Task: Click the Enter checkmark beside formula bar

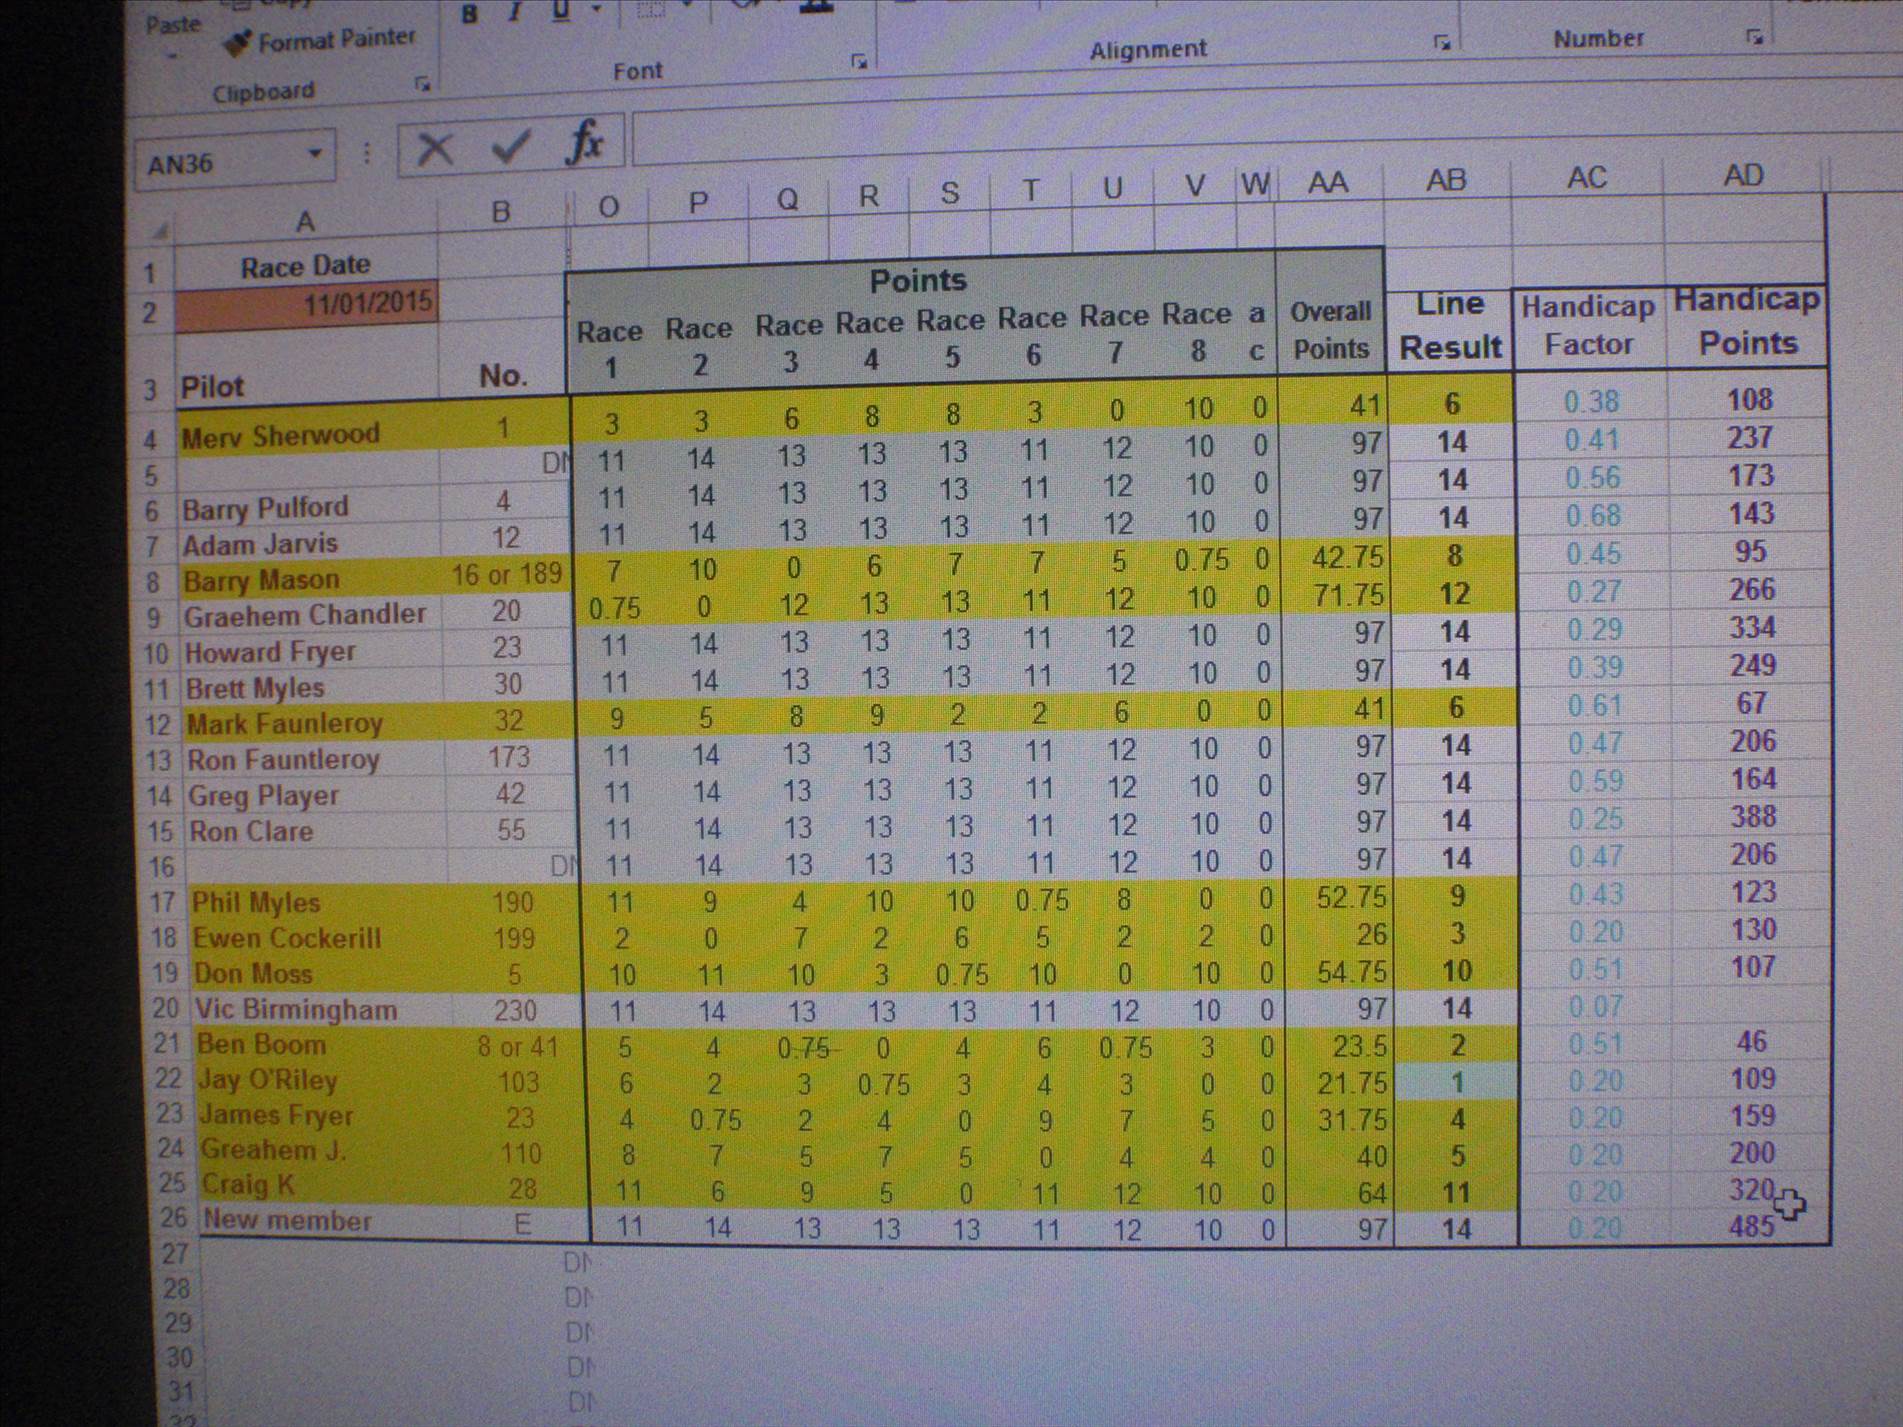Action: tap(511, 147)
